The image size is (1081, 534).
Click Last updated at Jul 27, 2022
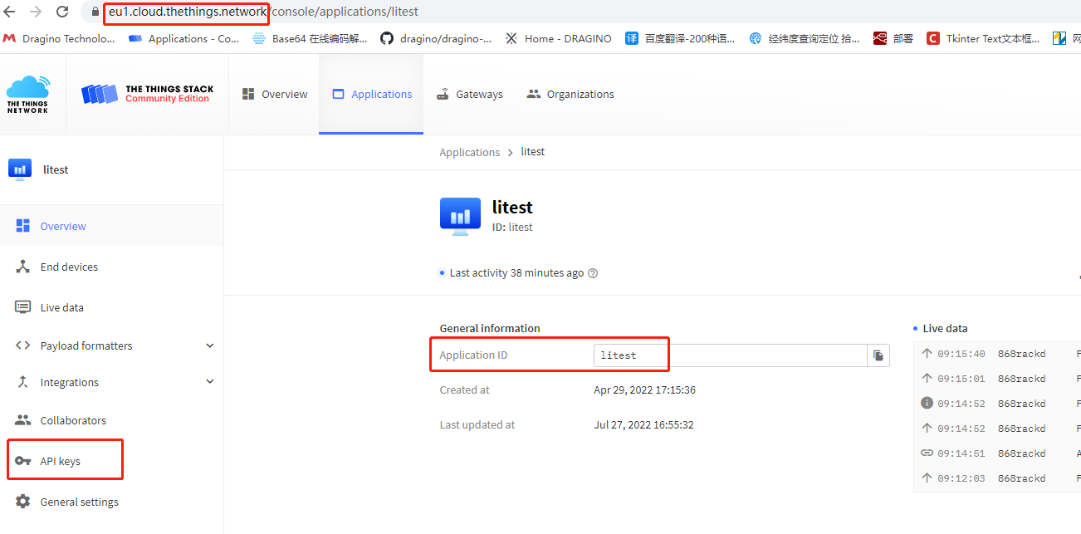(643, 425)
